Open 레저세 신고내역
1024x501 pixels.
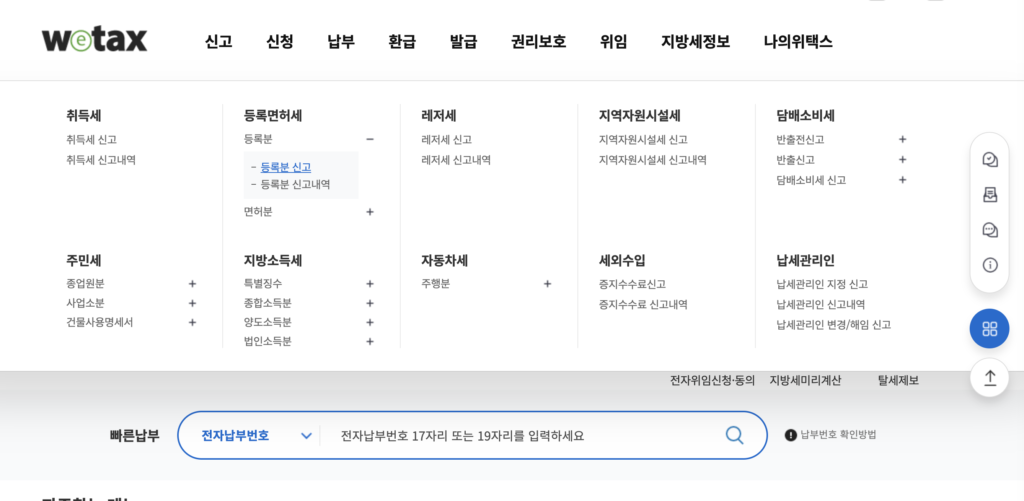(456, 159)
